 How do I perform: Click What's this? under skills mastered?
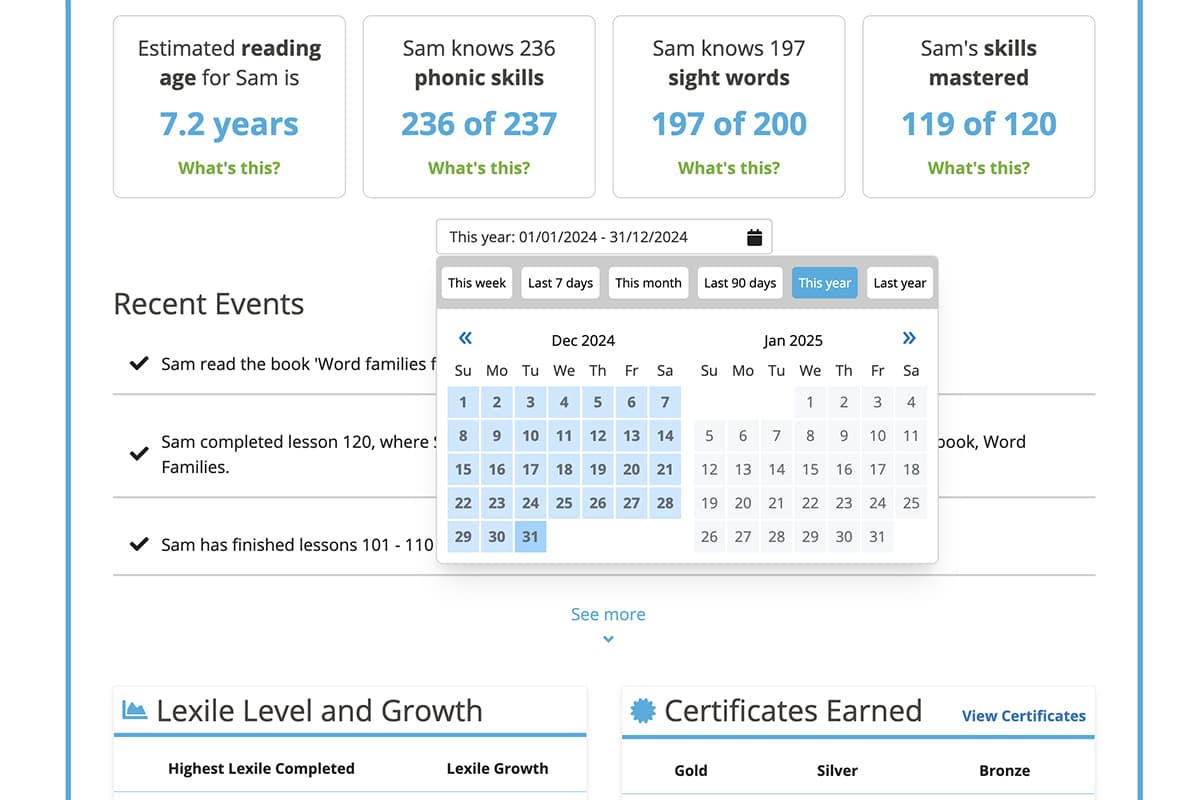(978, 167)
